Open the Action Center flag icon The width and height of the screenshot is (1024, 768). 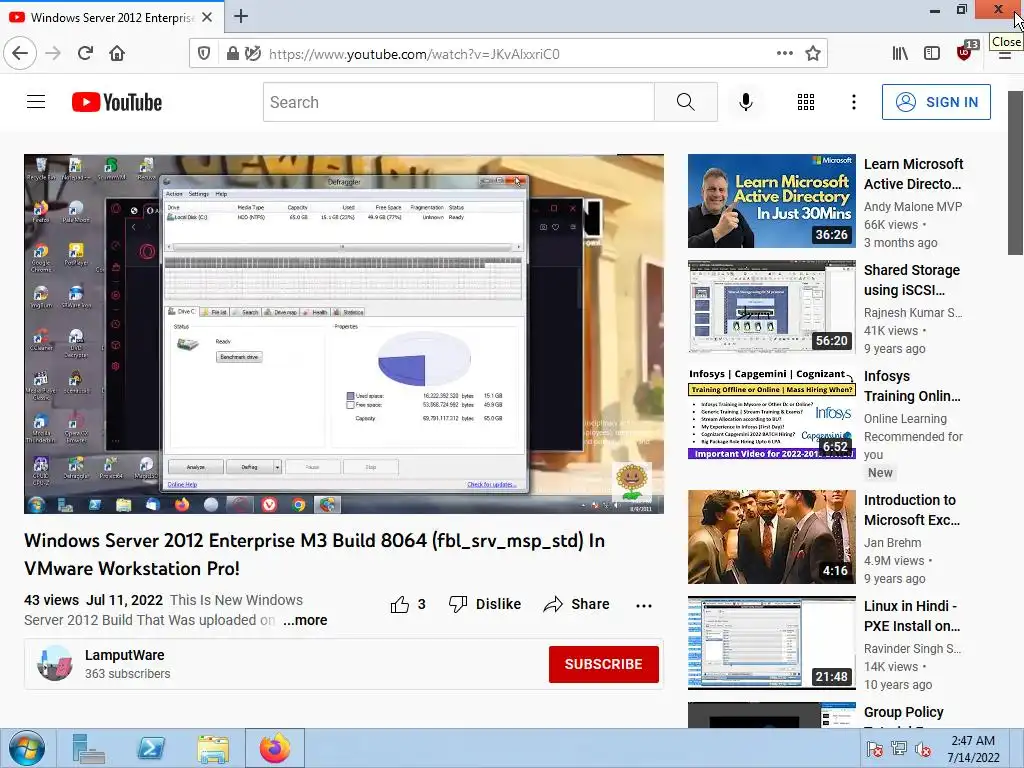pos(874,749)
